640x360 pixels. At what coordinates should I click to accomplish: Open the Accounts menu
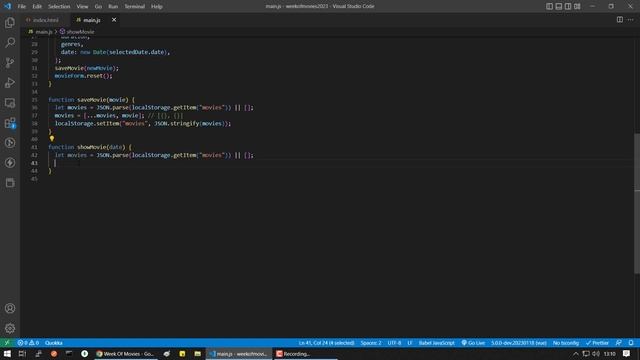click(x=10, y=309)
